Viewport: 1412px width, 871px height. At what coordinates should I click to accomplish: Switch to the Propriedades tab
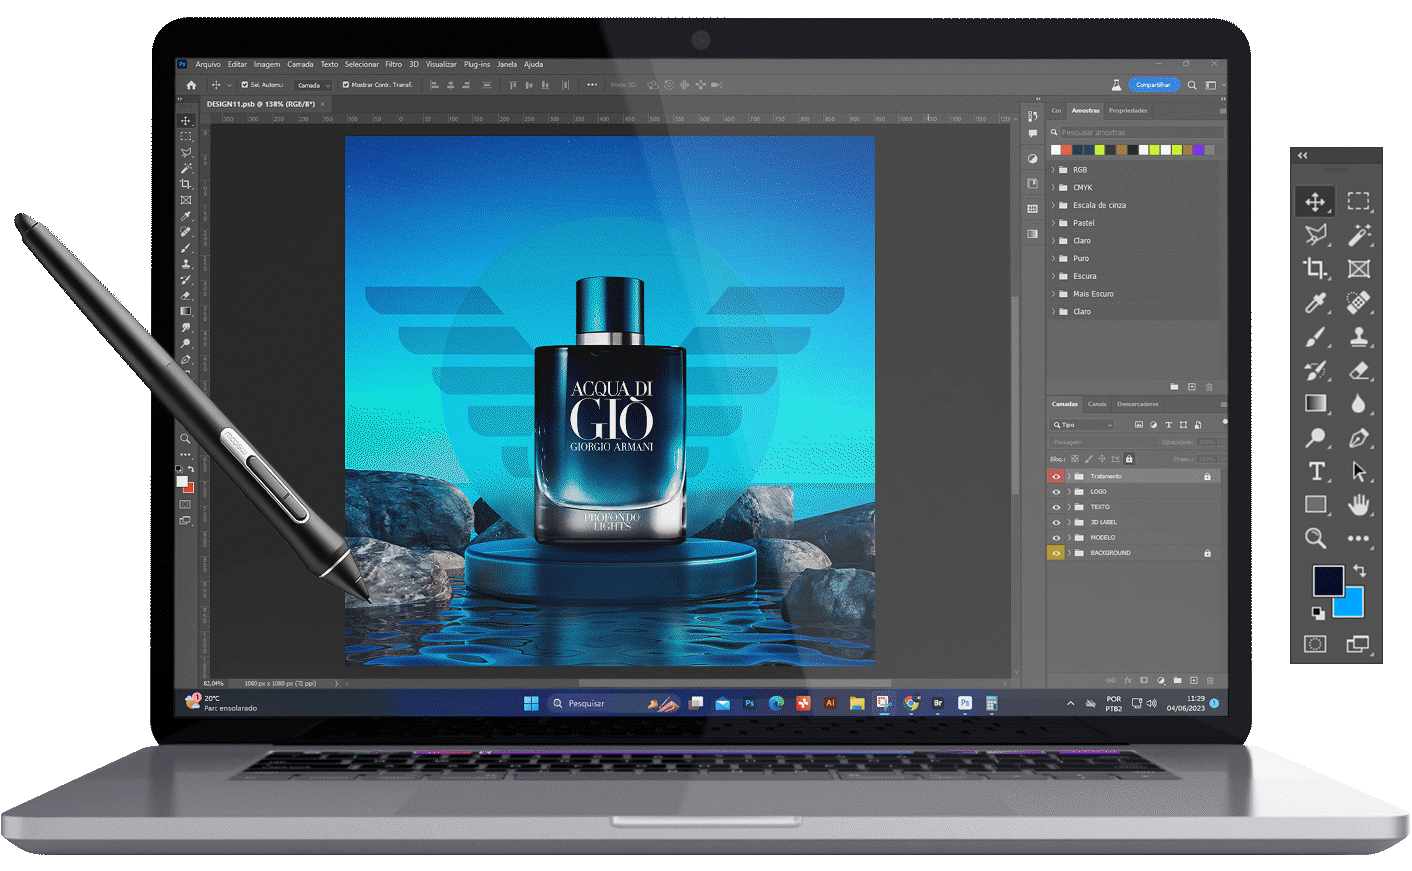click(1128, 111)
